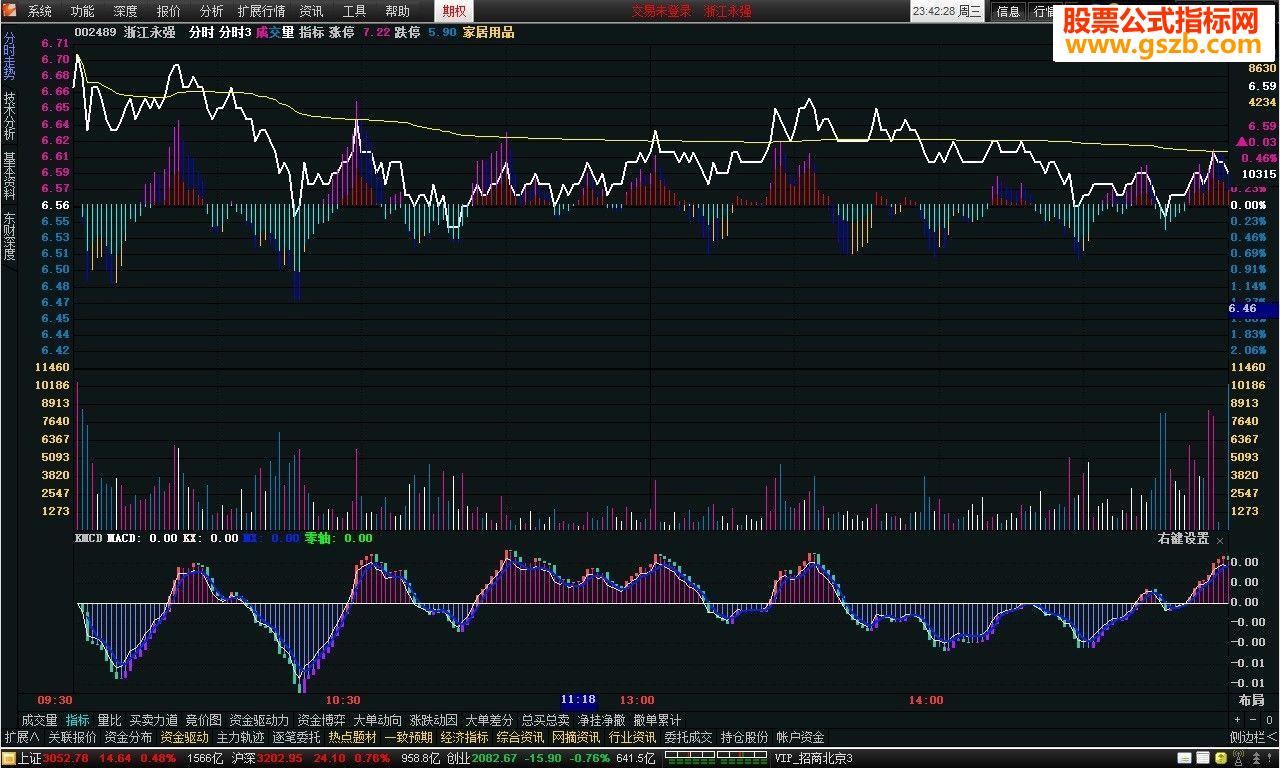Click the 上证 index in status bar
The height and width of the screenshot is (768, 1280).
(x=29, y=759)
